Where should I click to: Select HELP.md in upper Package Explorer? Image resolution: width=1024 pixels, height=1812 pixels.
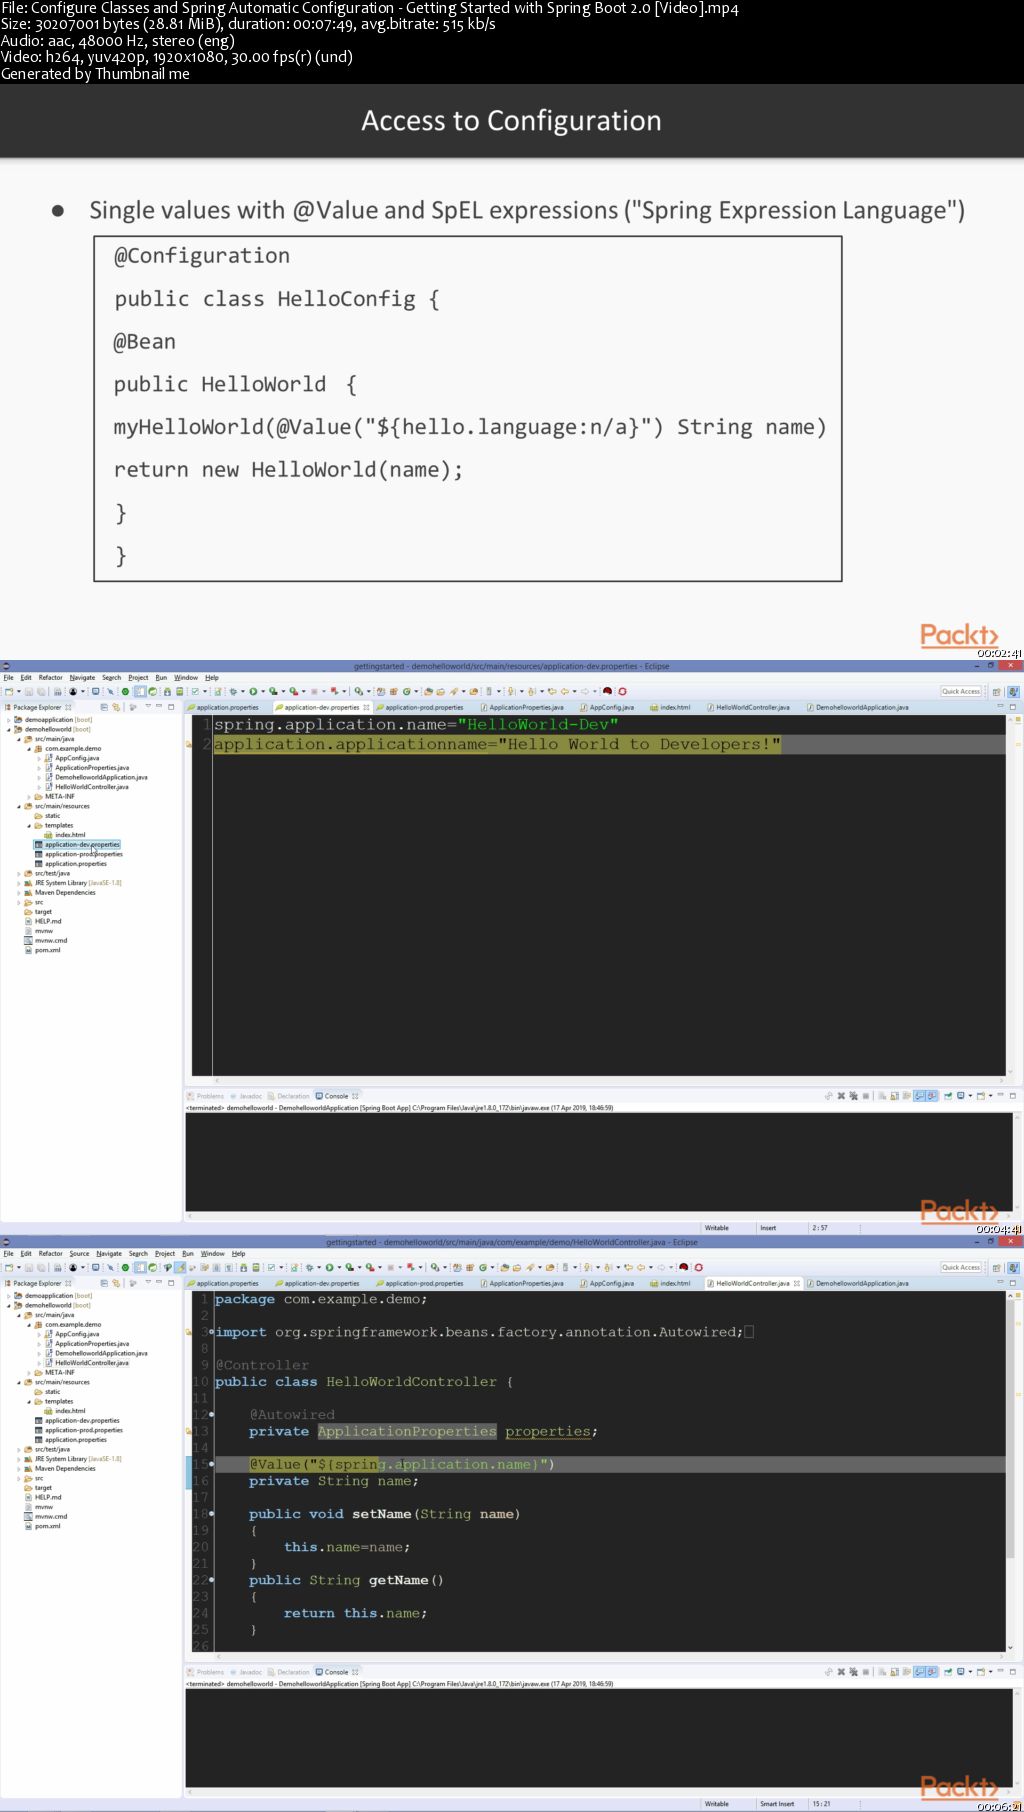(43, 921)
